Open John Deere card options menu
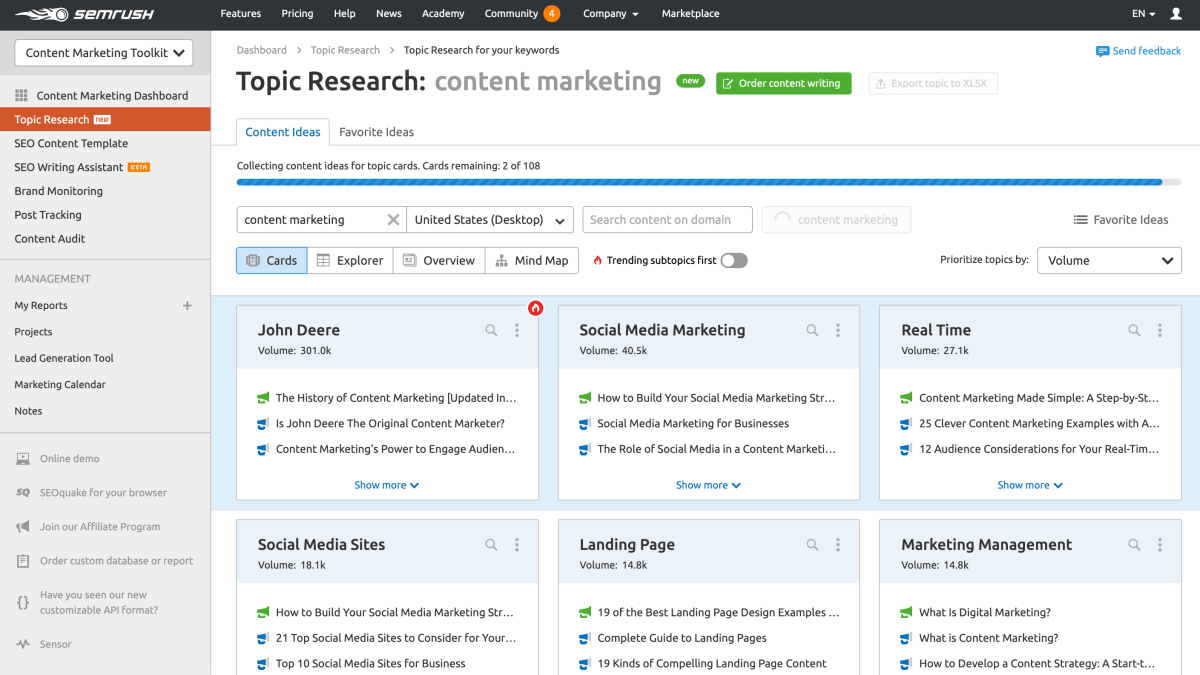1200x675 pixels. (x=517, y=330)
